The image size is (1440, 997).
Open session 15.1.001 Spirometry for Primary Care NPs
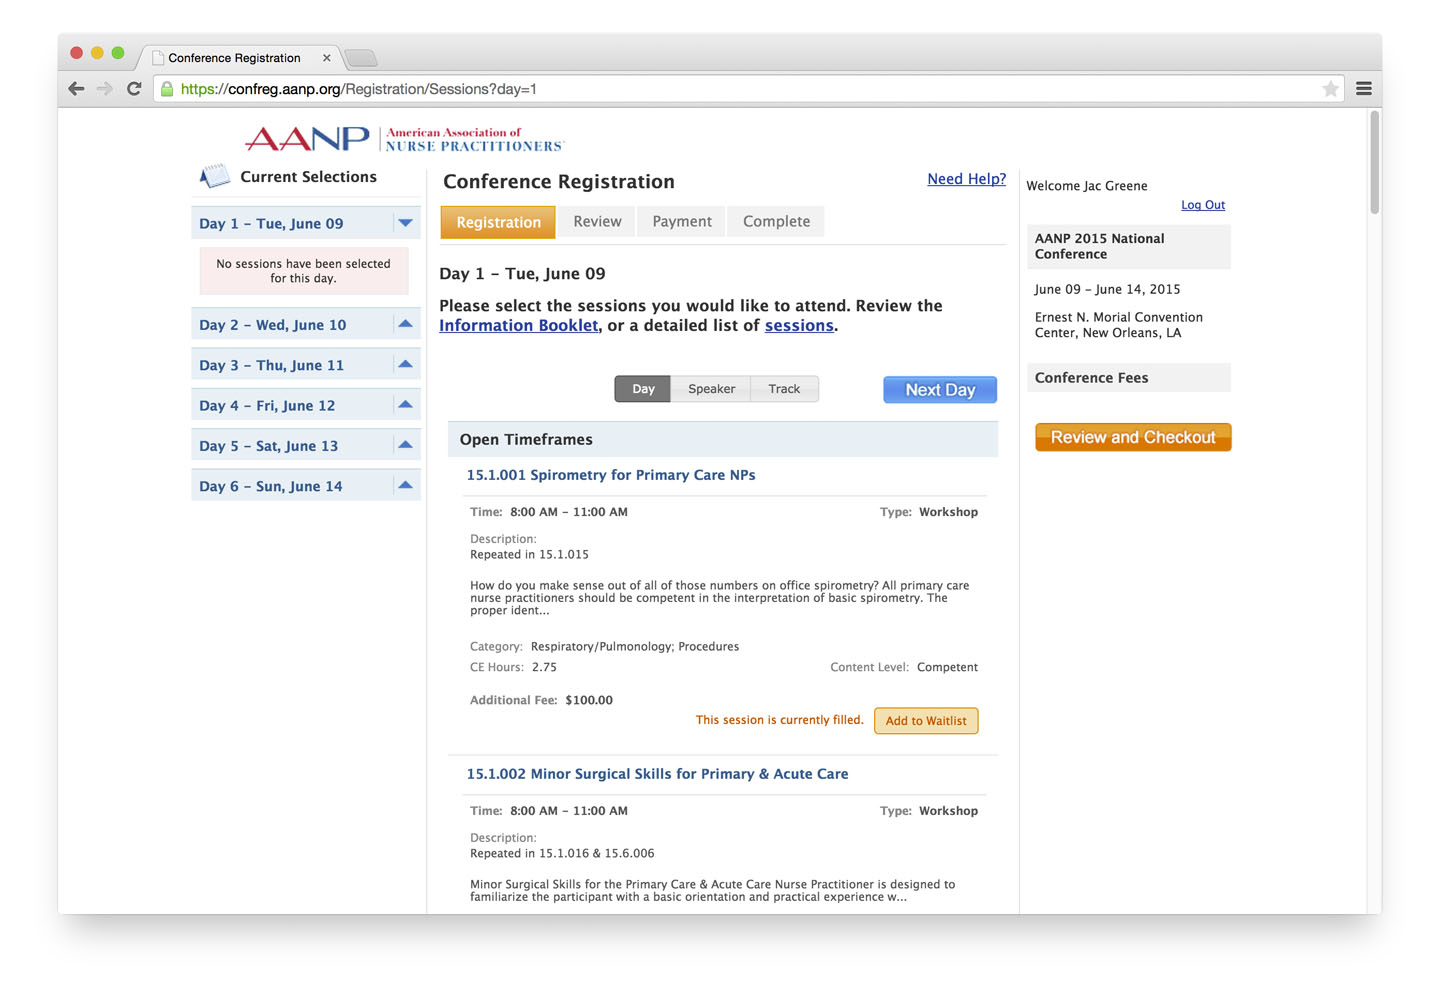(x=611, y=475)
